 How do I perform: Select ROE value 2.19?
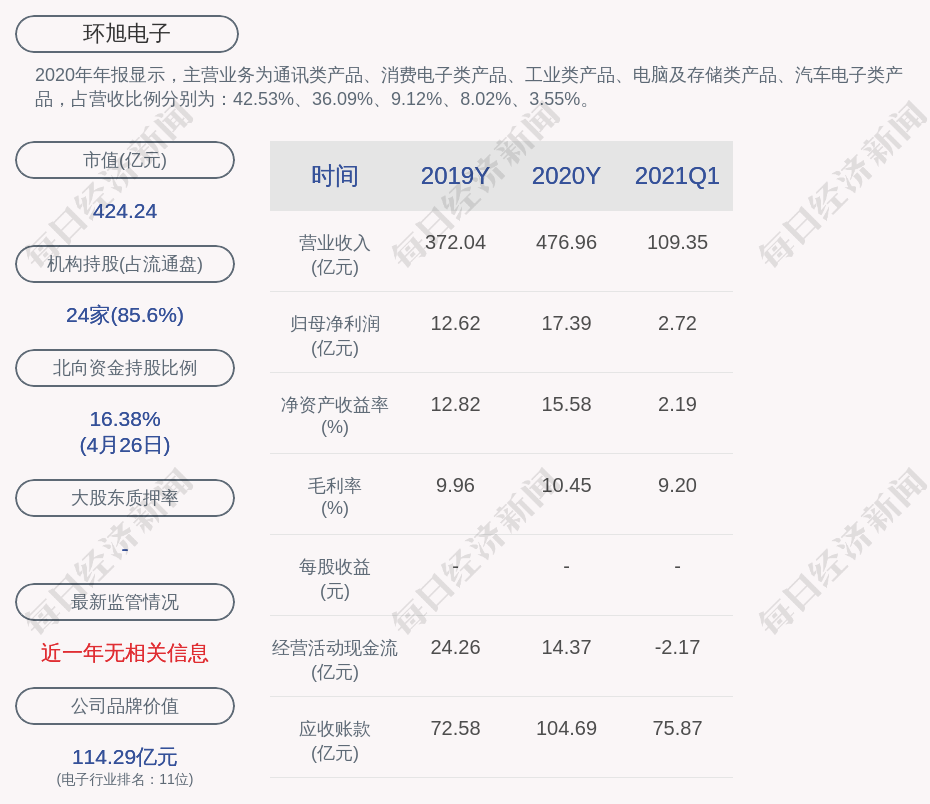[x=677, y=404]
